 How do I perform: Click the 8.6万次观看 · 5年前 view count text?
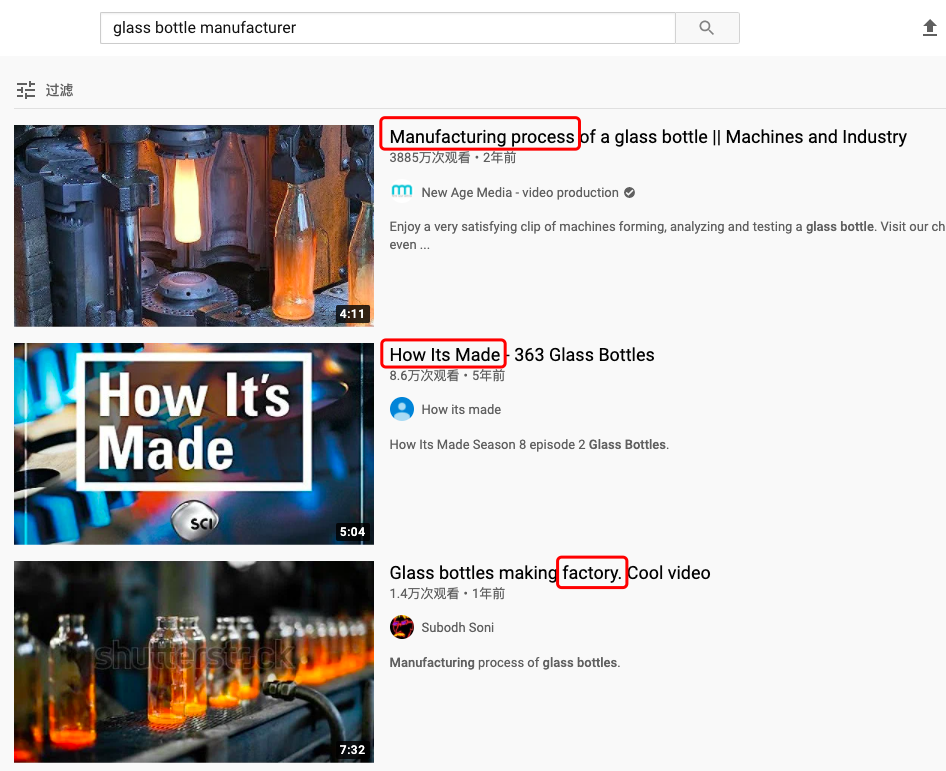point(447,376)
